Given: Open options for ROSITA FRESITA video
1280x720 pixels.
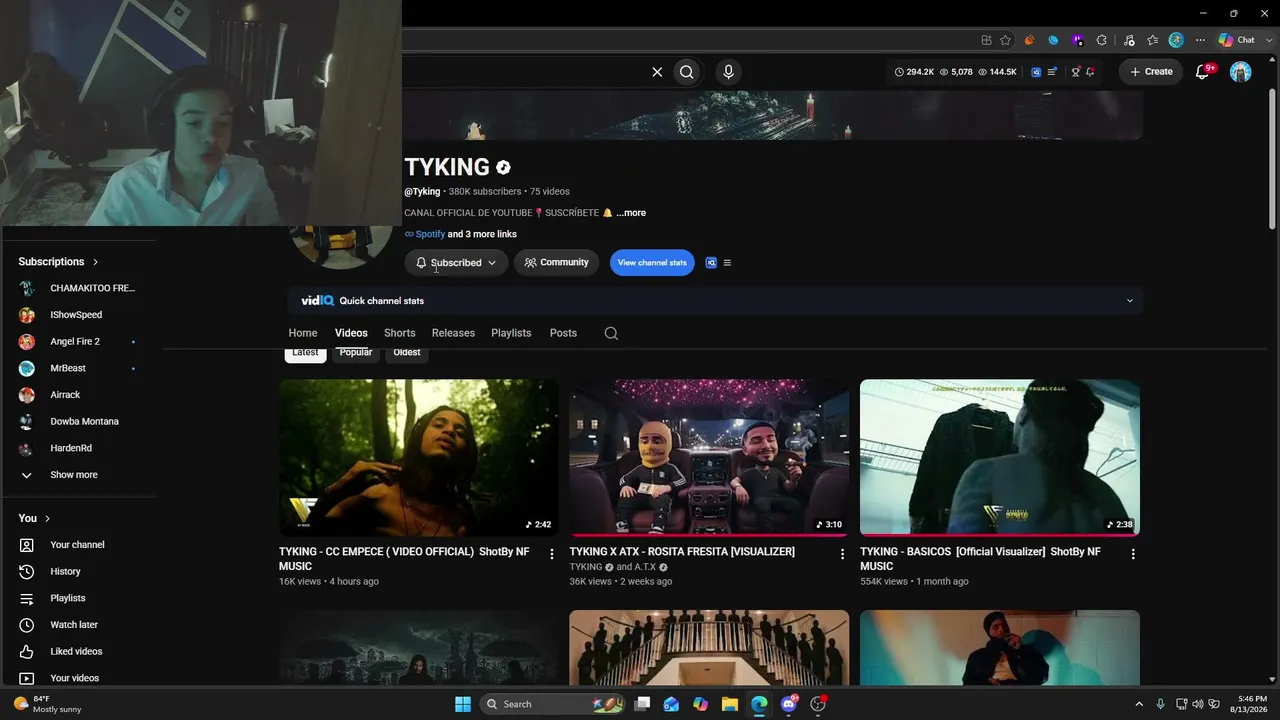Looking at the screenshot, I should click(x=842, y=554).
